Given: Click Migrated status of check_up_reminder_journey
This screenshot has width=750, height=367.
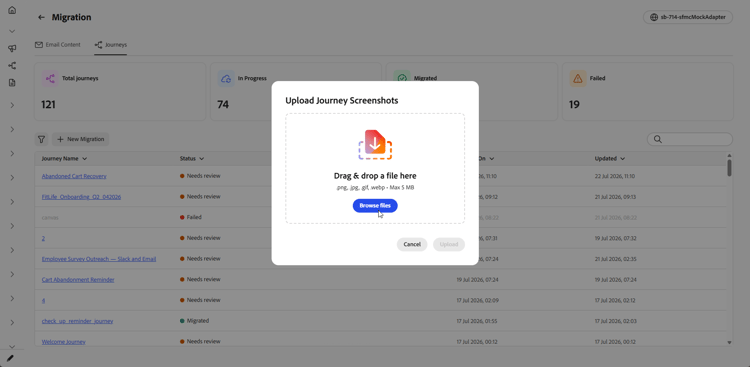Looking at the screenshot, I should click(x=195, y=321).
